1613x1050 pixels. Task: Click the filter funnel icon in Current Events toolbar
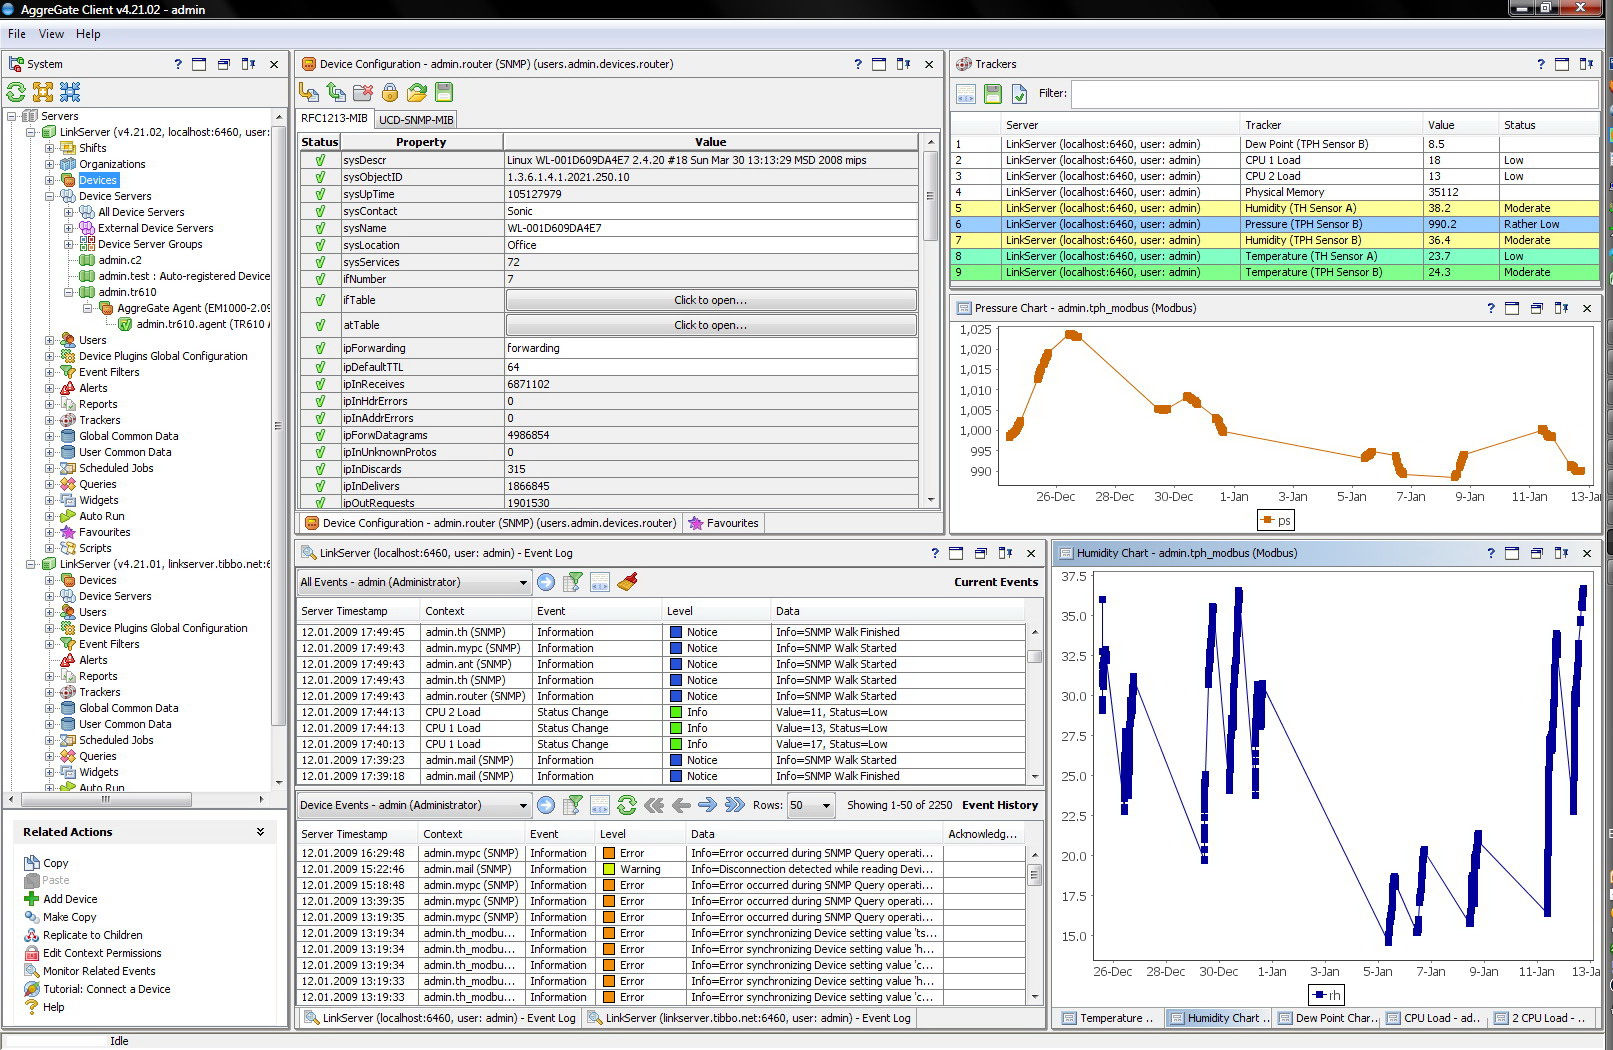coord(573,582)
